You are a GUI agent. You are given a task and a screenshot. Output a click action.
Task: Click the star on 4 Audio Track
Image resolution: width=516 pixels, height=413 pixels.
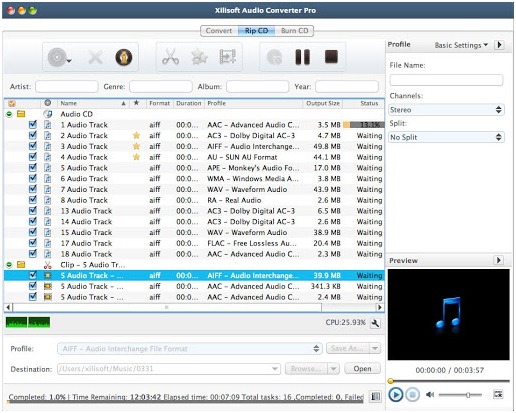pos(136,157)
